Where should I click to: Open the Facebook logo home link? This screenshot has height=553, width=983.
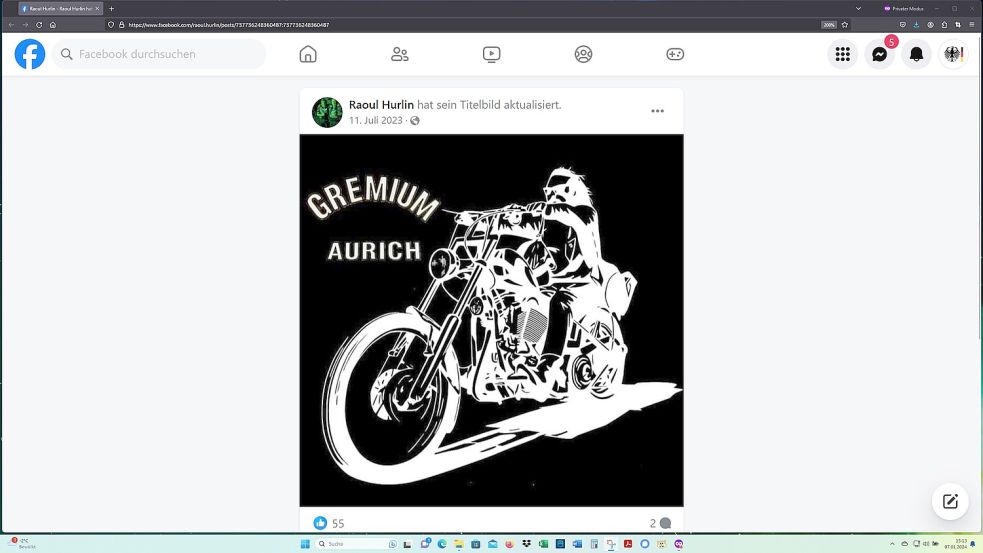(30, 54)
